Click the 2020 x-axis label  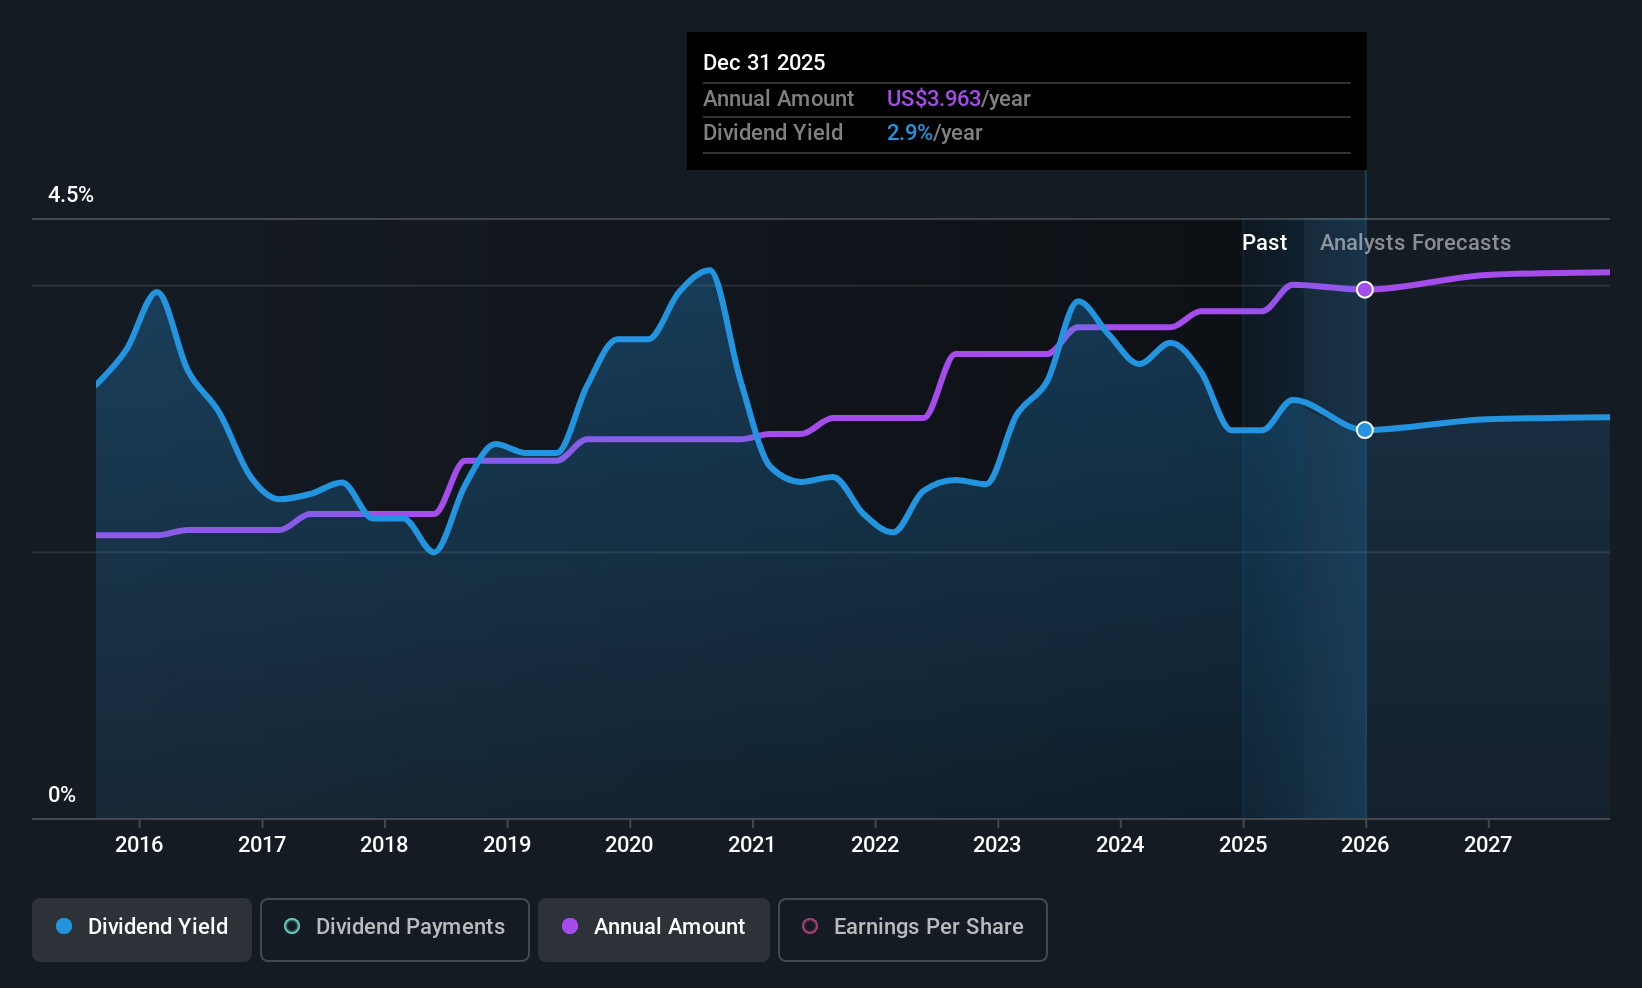(x=629, y=845)
